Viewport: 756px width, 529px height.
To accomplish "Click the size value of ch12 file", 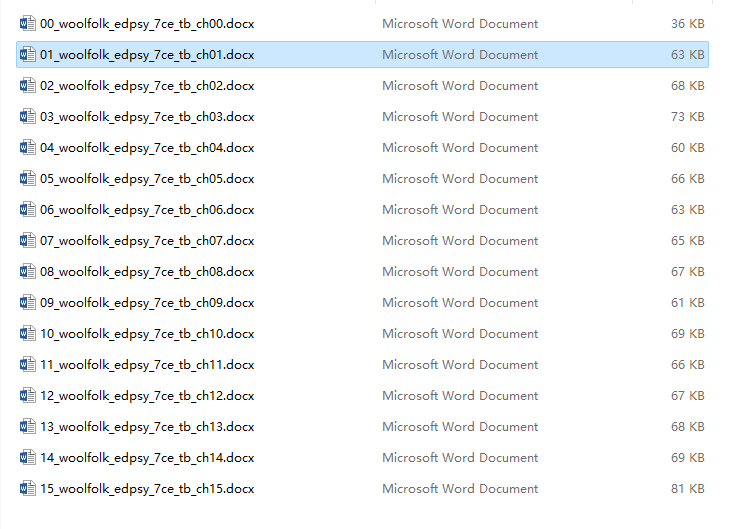I will click(688, 395).
